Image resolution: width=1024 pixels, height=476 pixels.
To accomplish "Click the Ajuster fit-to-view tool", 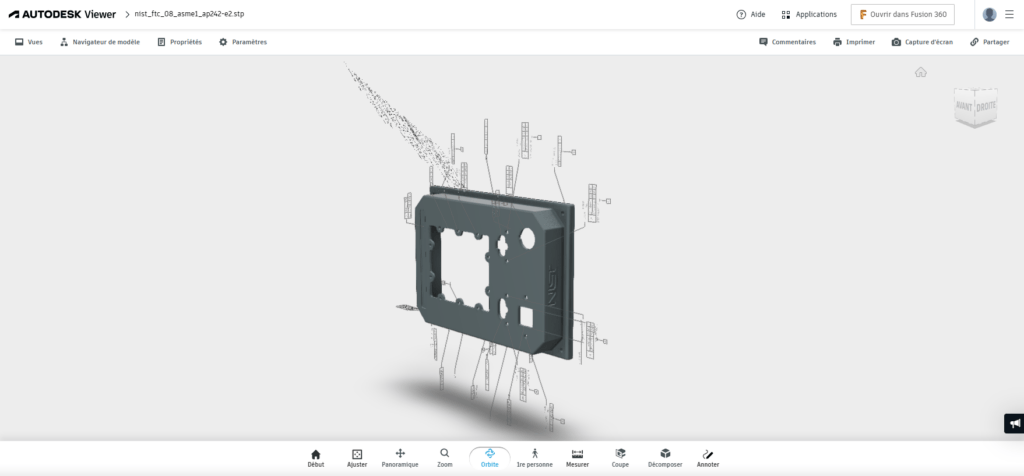I will tap(357, 458).
